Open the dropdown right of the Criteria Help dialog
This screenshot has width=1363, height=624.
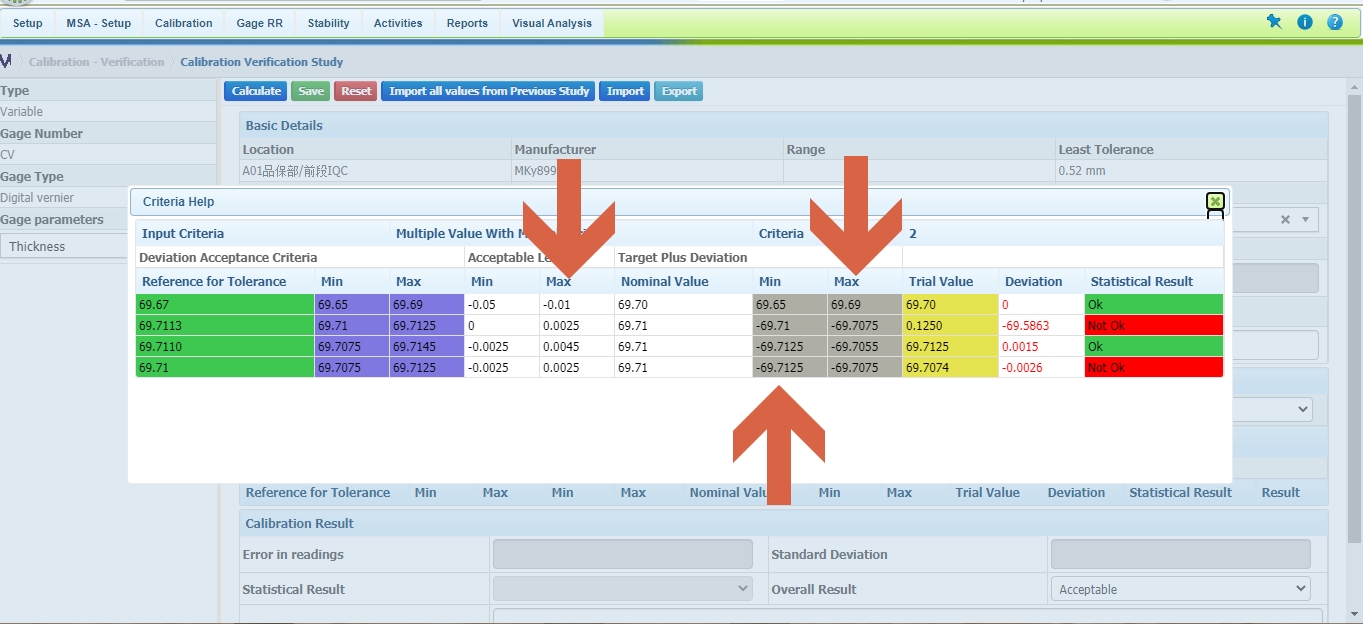tap(1273, 409)
